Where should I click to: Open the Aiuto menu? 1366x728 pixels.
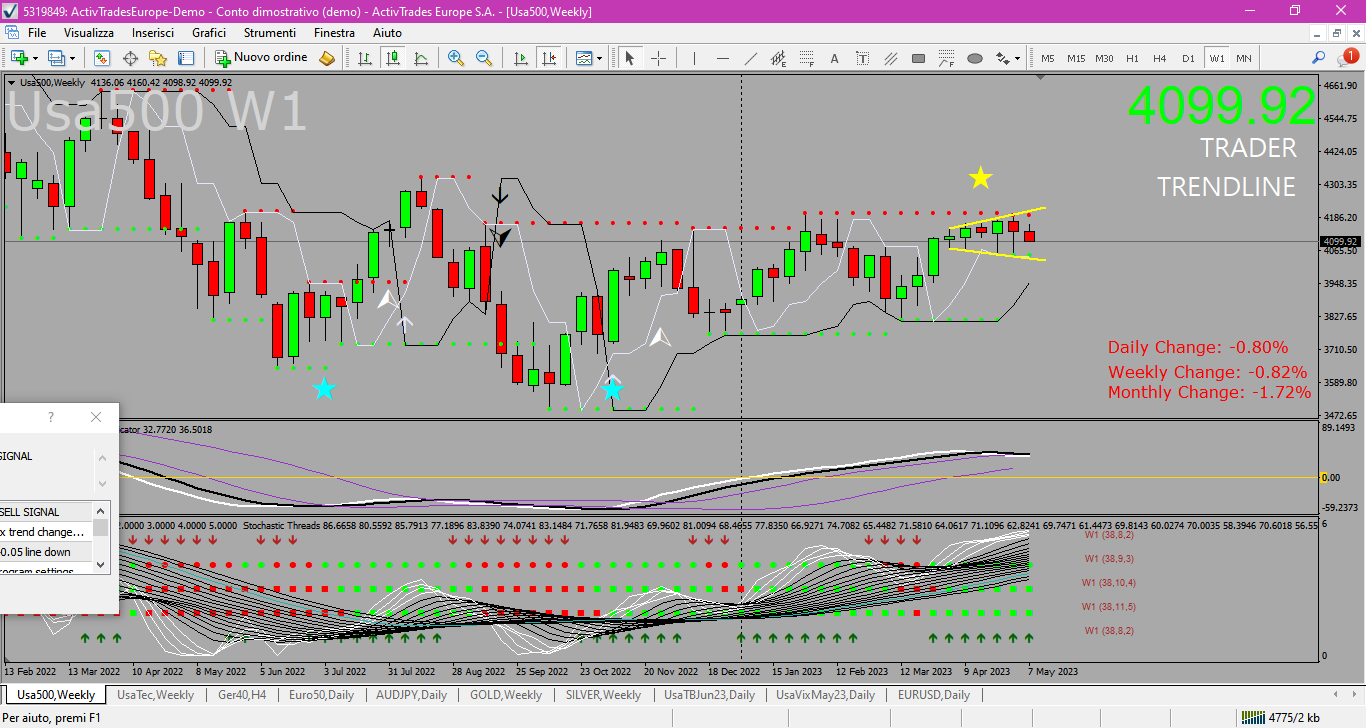387,33
